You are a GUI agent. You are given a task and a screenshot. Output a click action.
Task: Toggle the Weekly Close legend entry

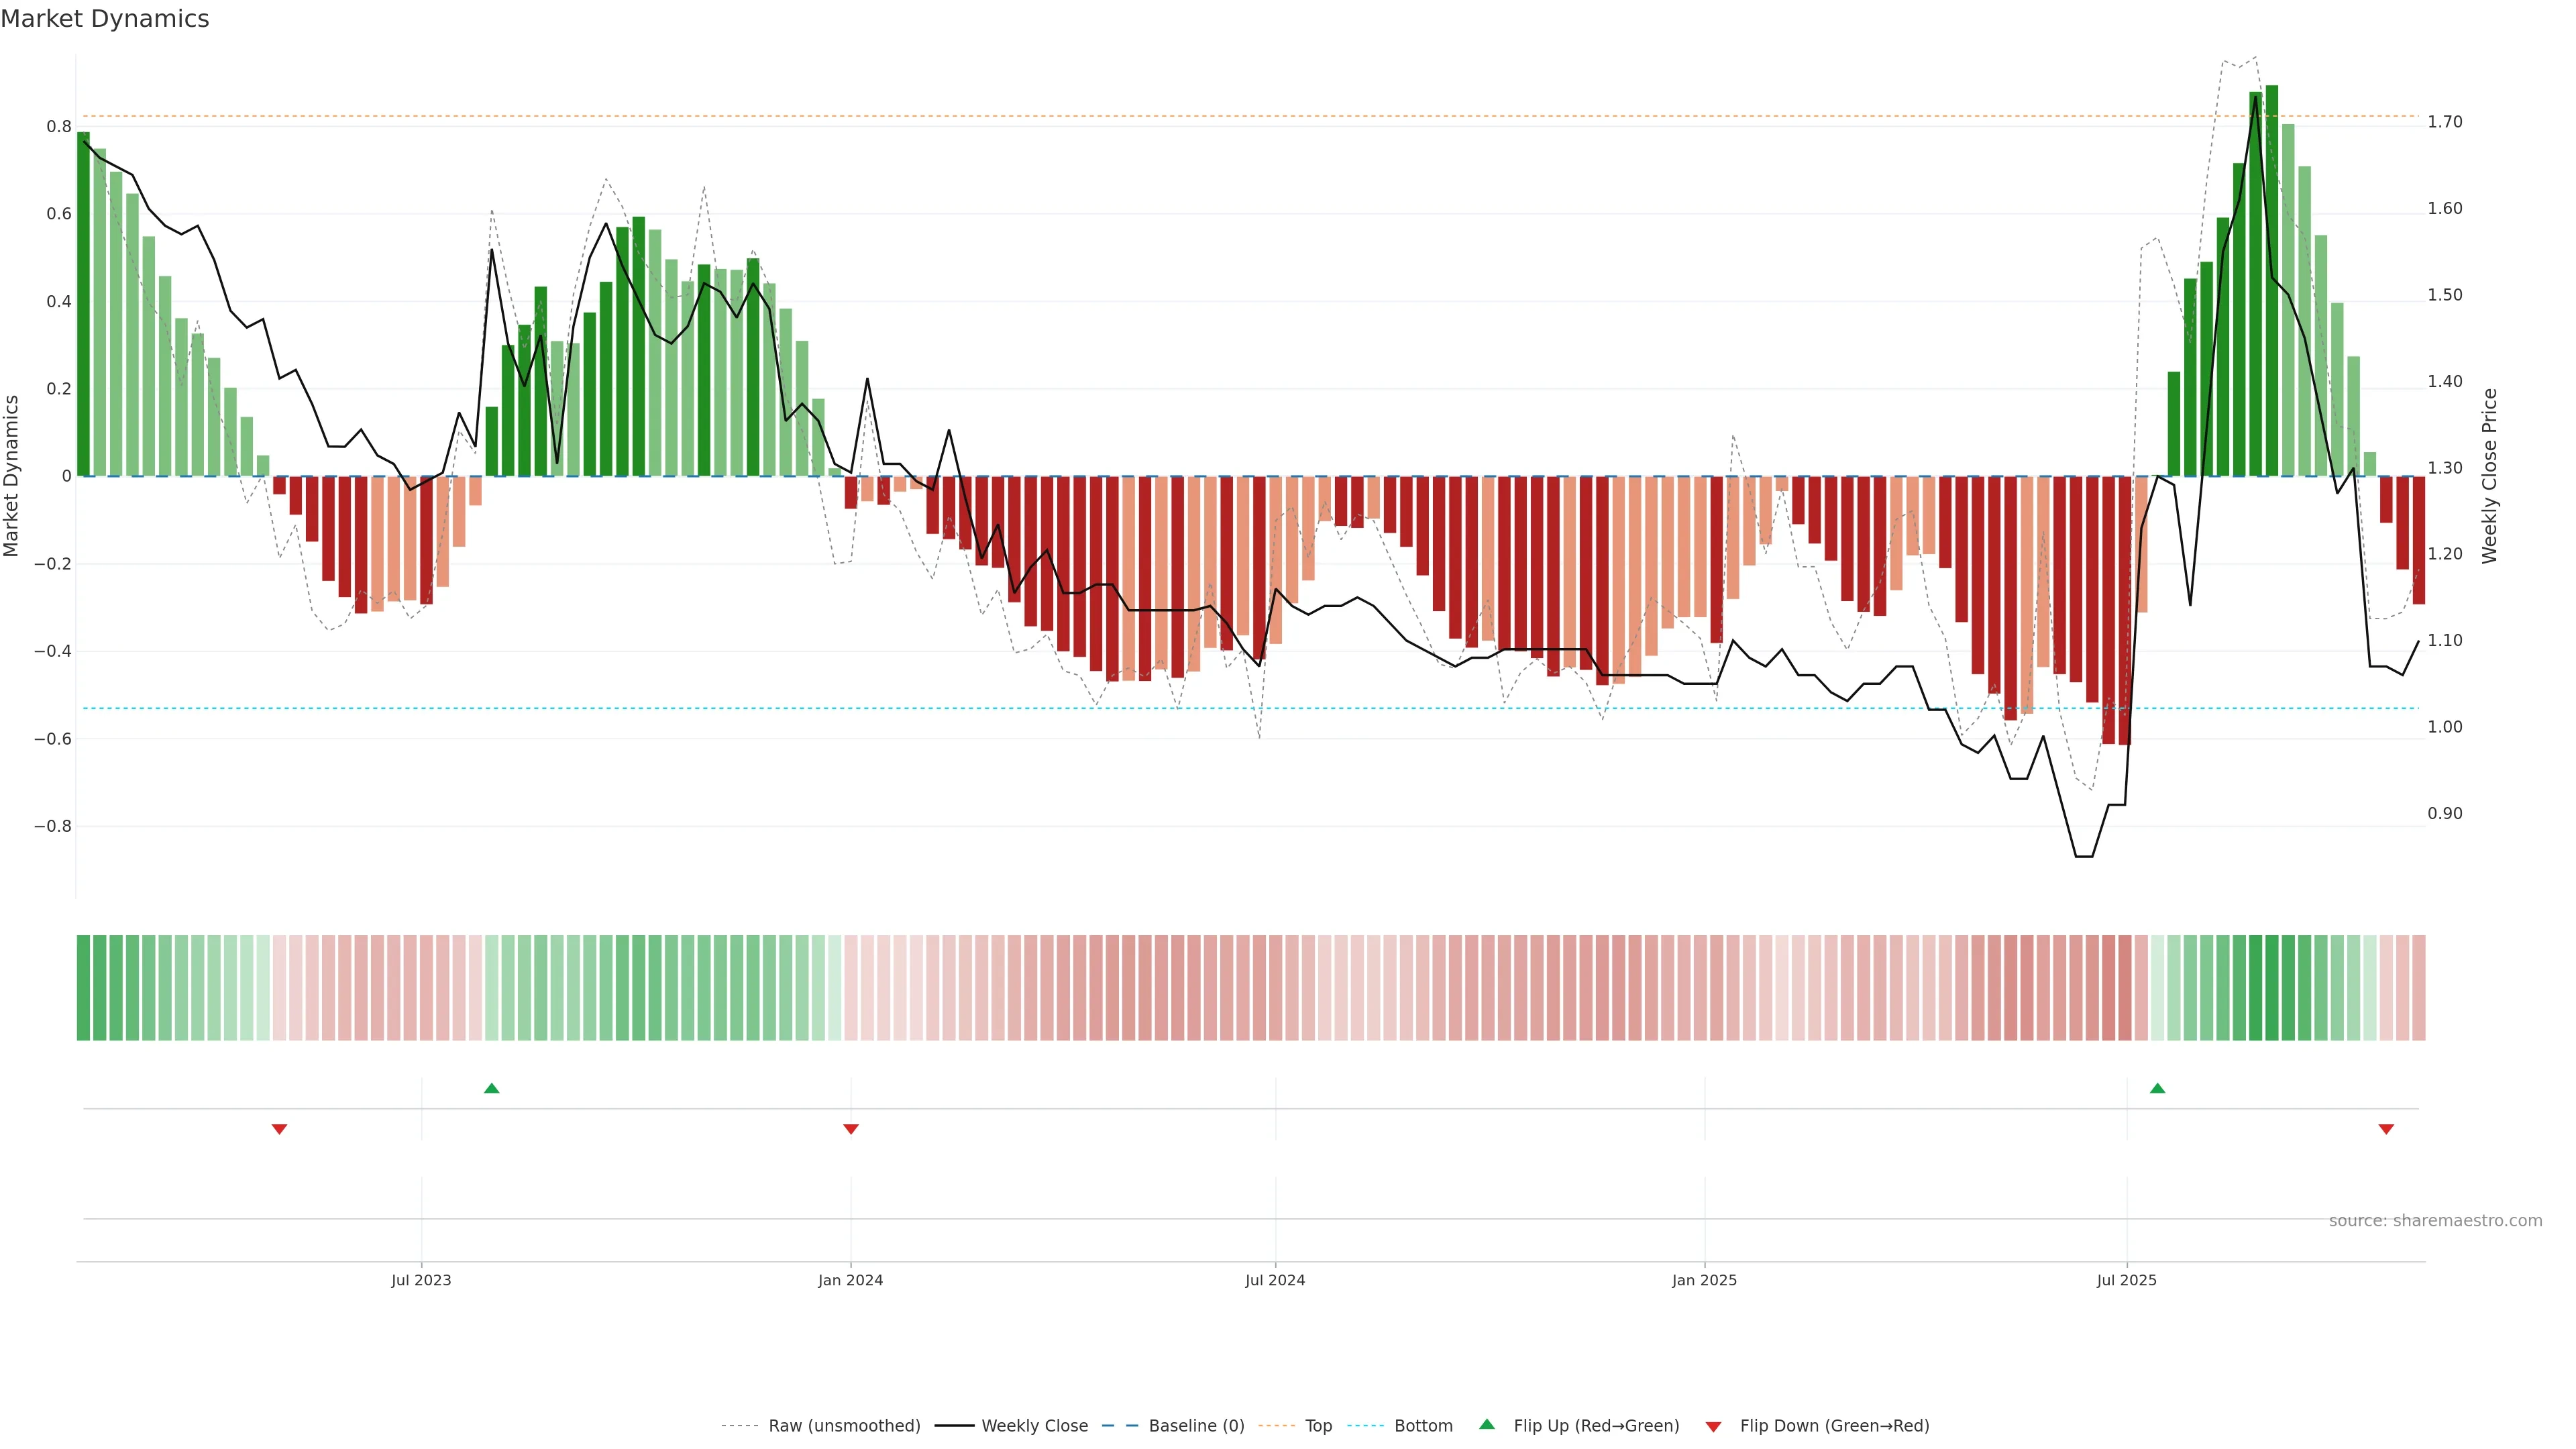(x=1034, y=1426)
